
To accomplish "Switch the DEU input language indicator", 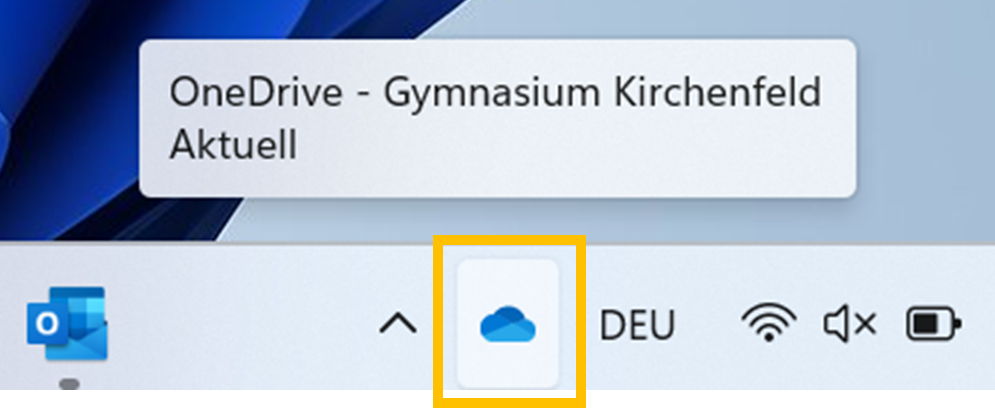I will click(x=636, y=324).
